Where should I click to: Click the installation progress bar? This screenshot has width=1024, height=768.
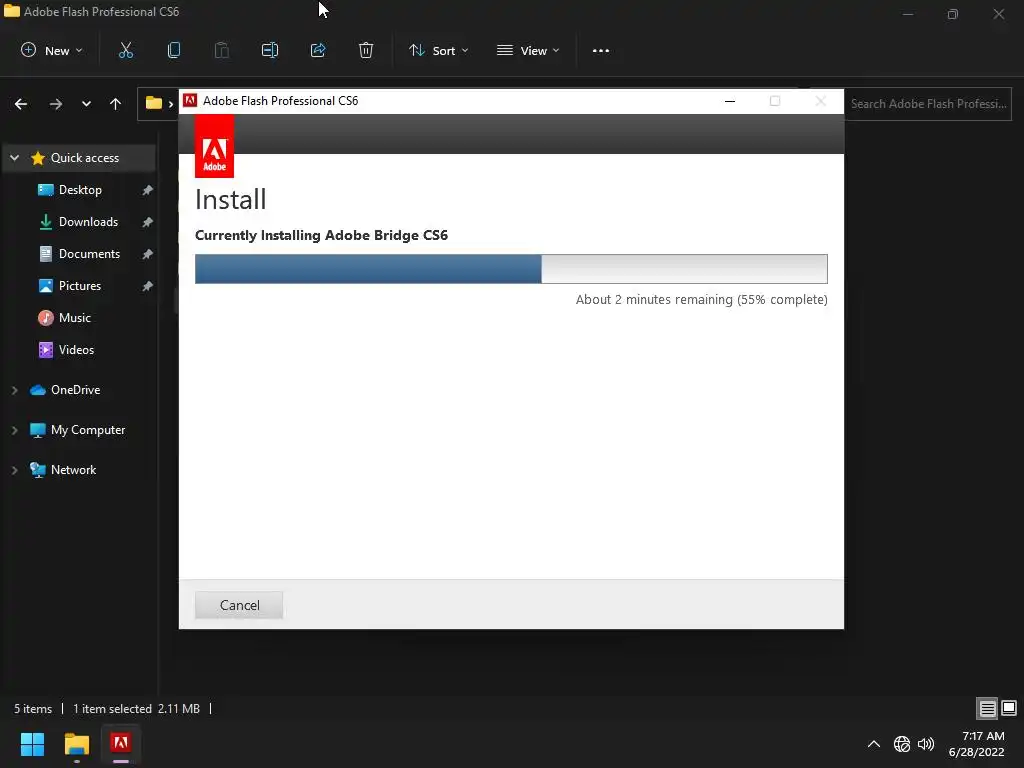click(x=511, y=269)
